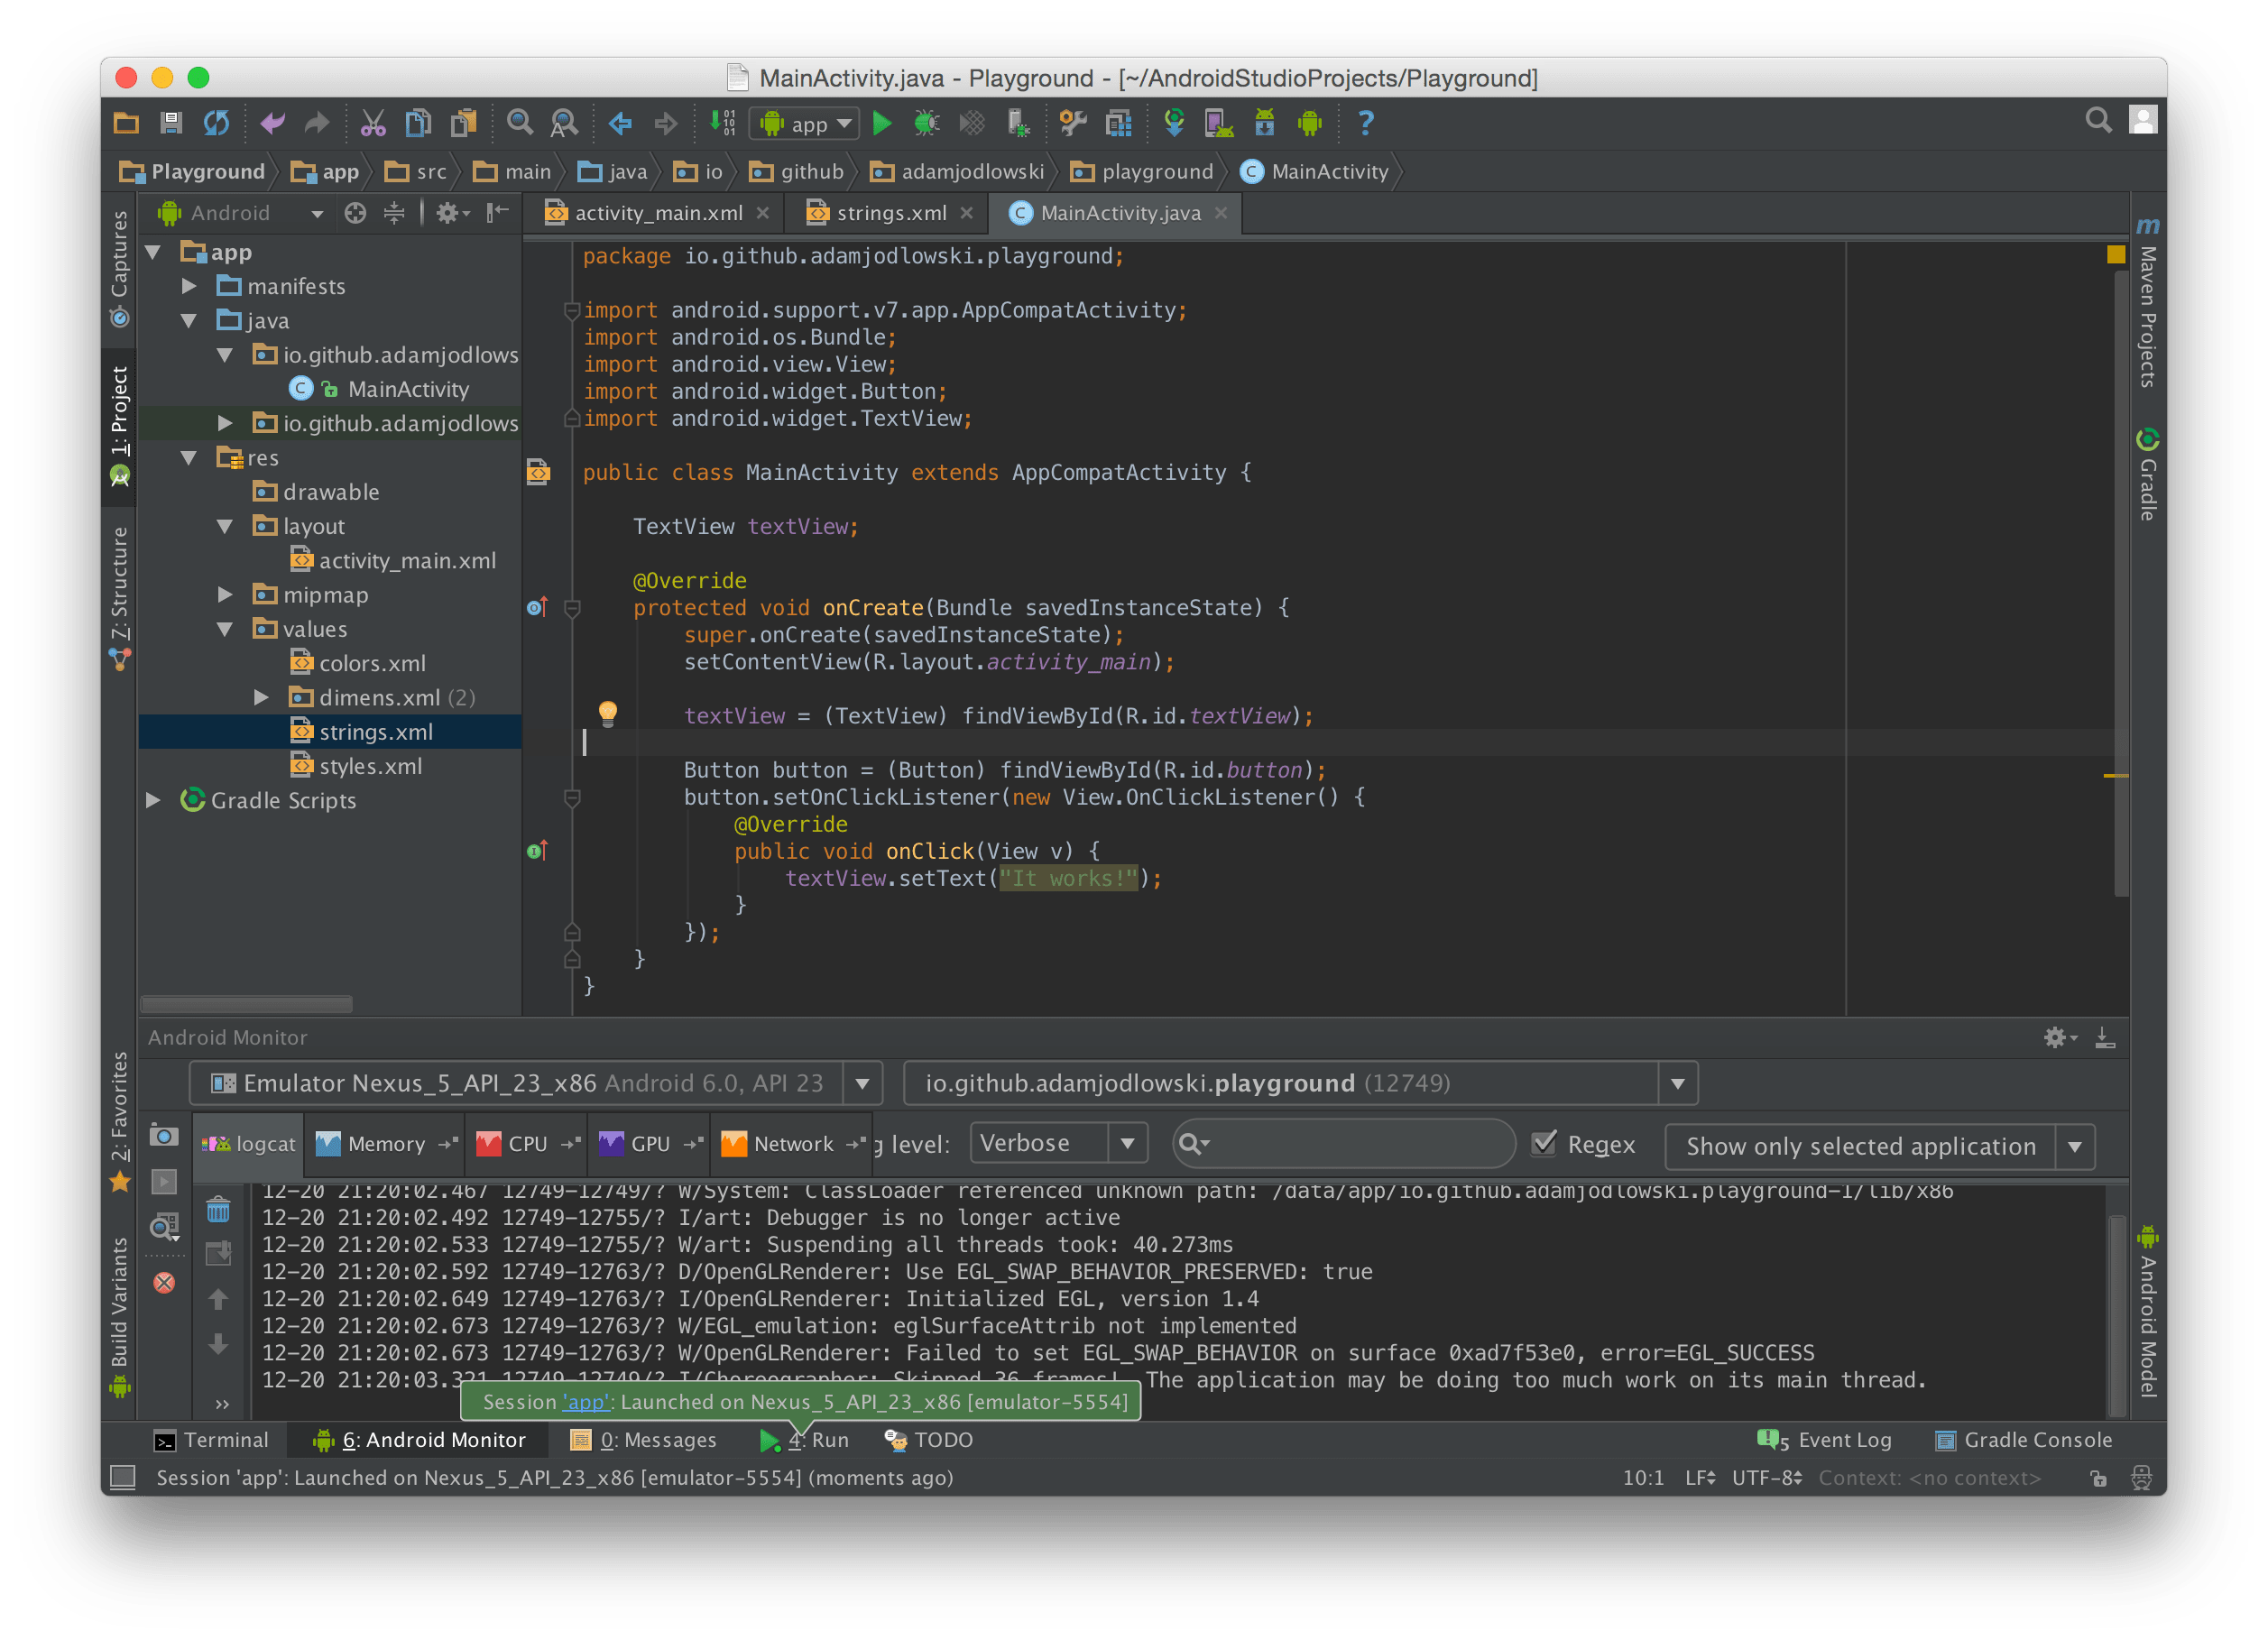
Task: Open the 0: Messages tool button
Action: click(x=643, y=1440)
